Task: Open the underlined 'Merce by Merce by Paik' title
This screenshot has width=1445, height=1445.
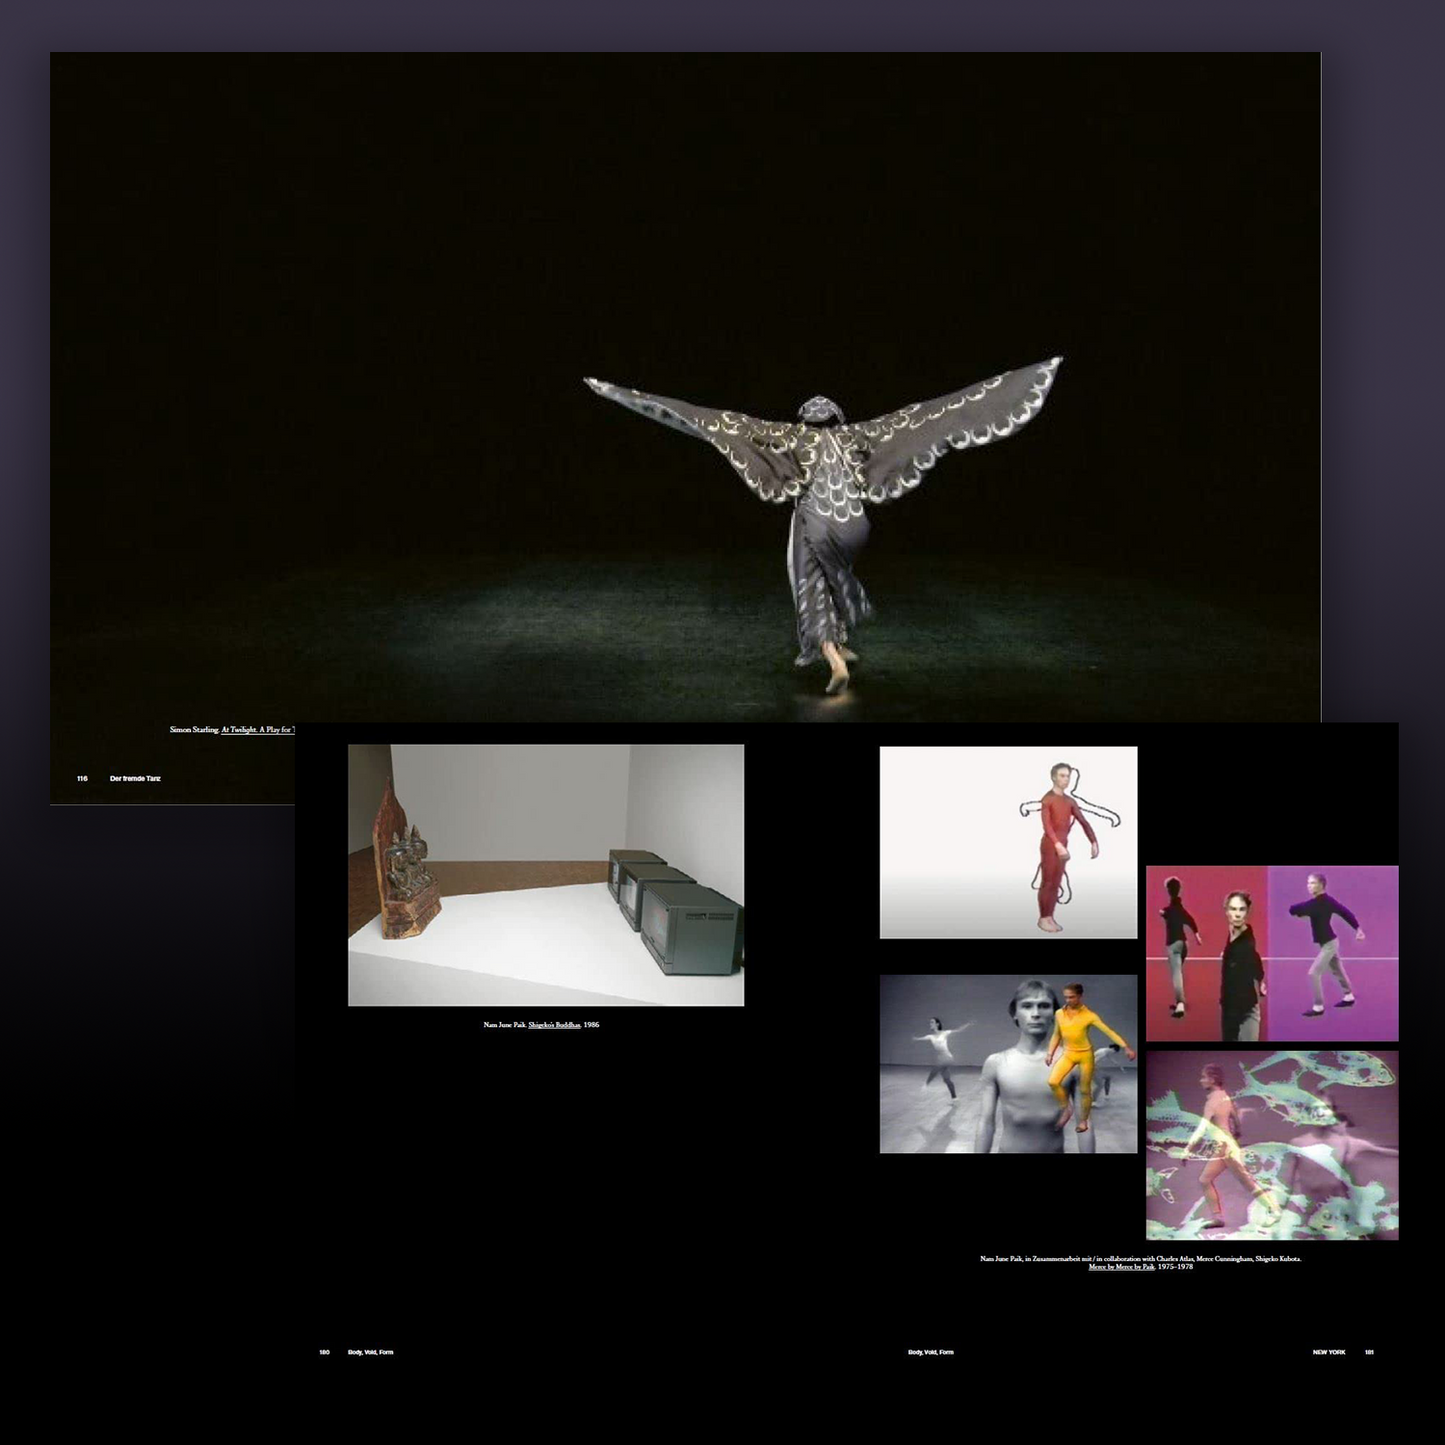Action: (x=1122, y=1267)
